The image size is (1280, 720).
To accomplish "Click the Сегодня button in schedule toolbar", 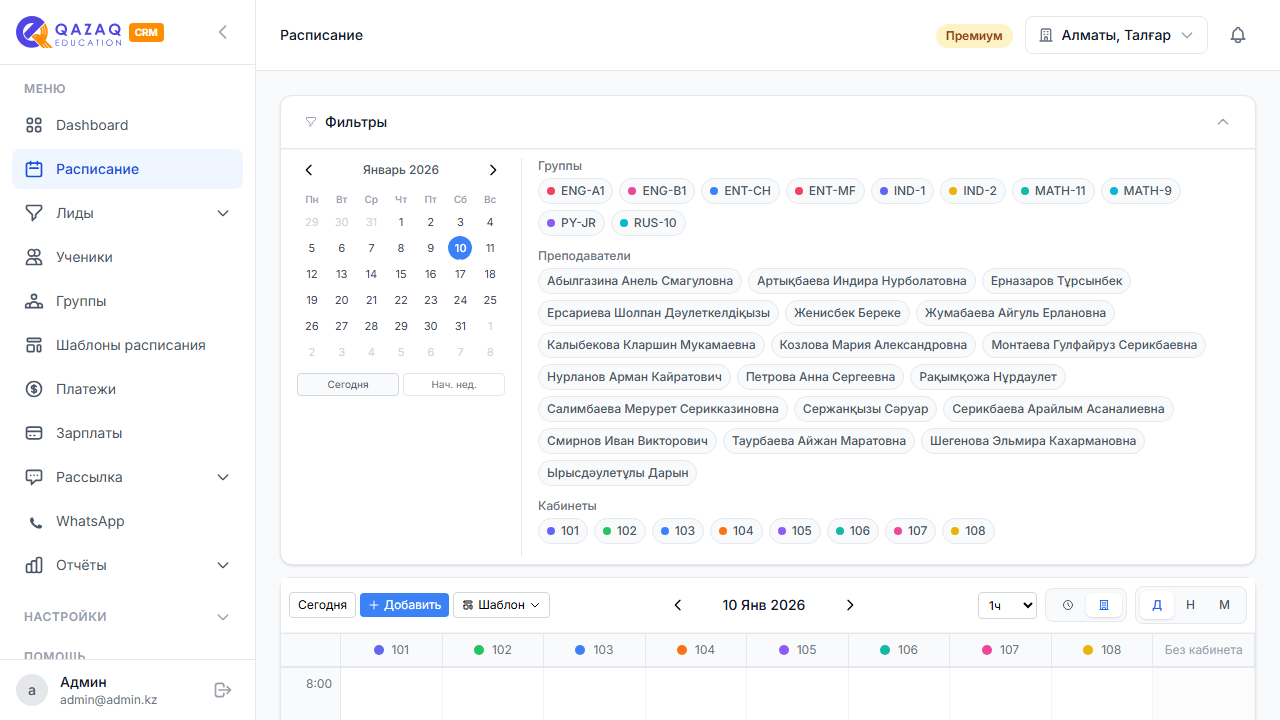I will click(322, 605).
